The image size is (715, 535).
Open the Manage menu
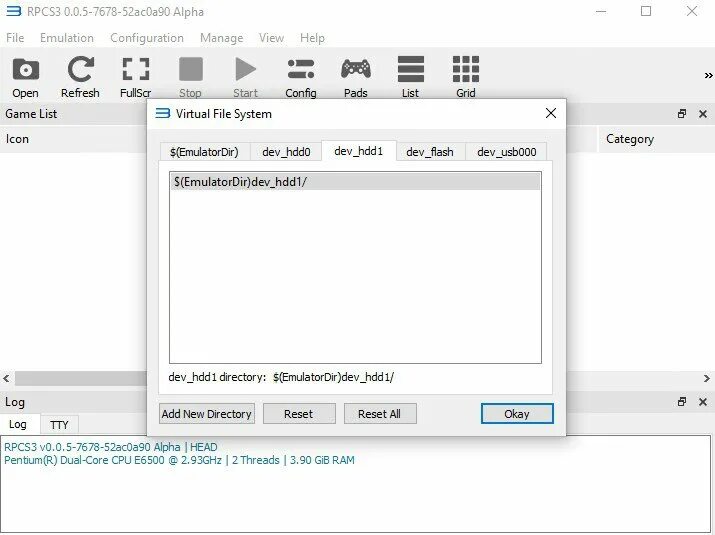(221, 38)
